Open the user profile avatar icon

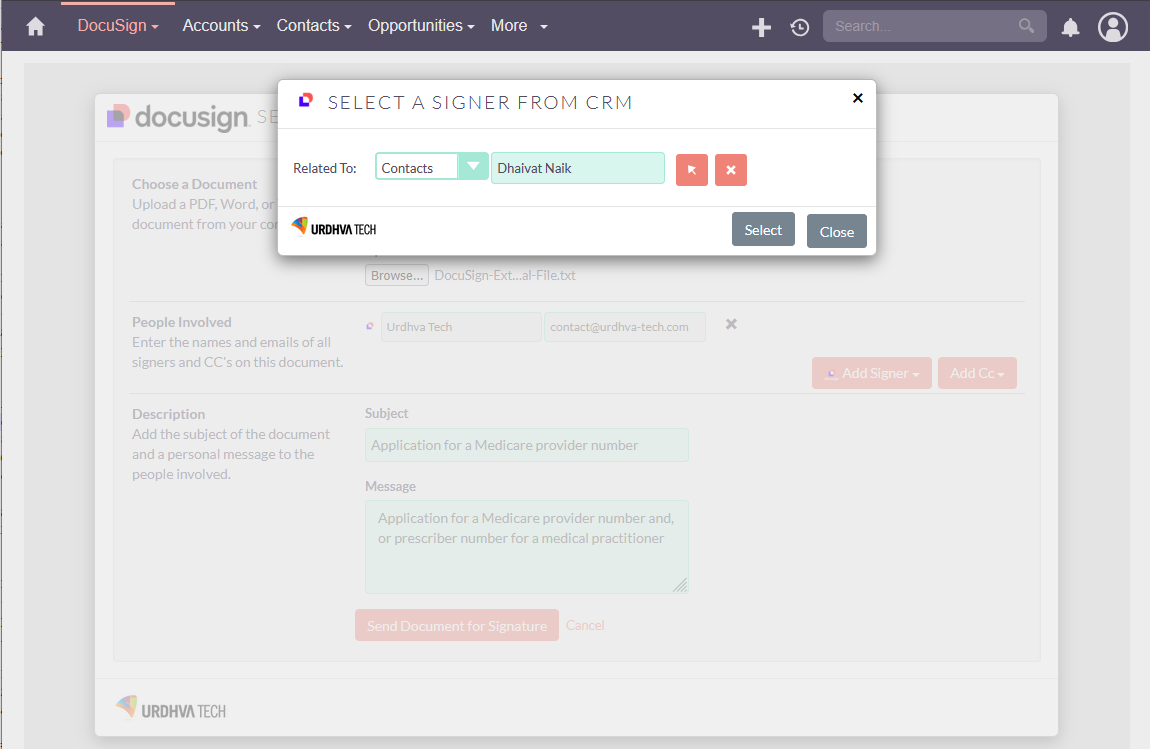[1113, 27]
